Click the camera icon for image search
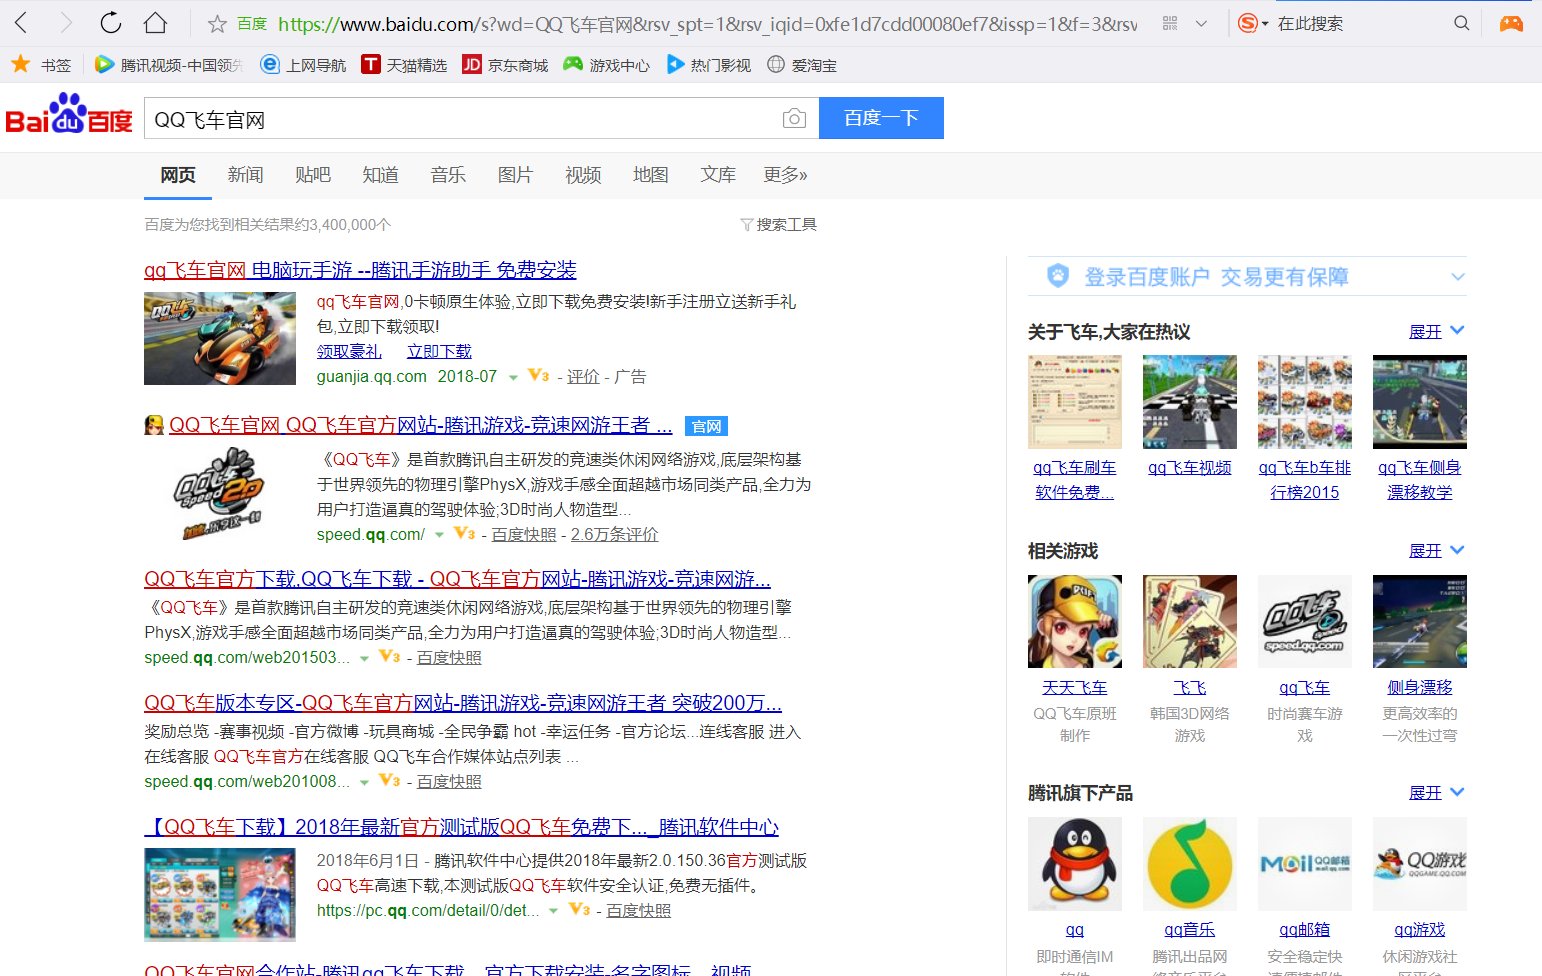 tap(794, 118)
